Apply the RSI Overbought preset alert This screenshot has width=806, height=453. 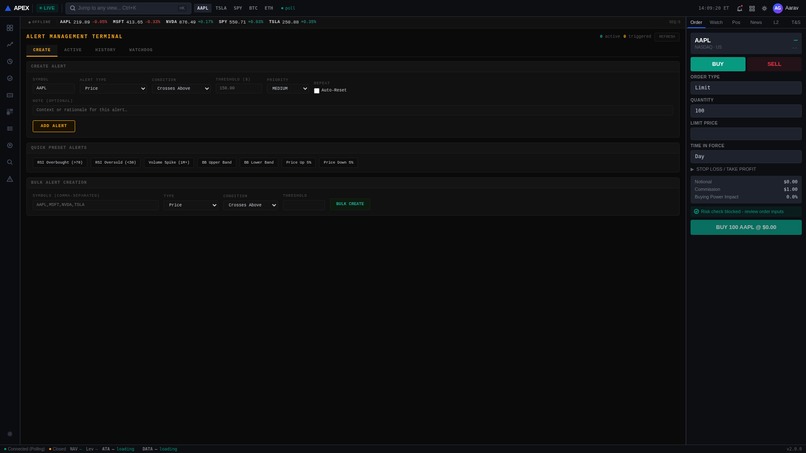[x=60, y=162]
